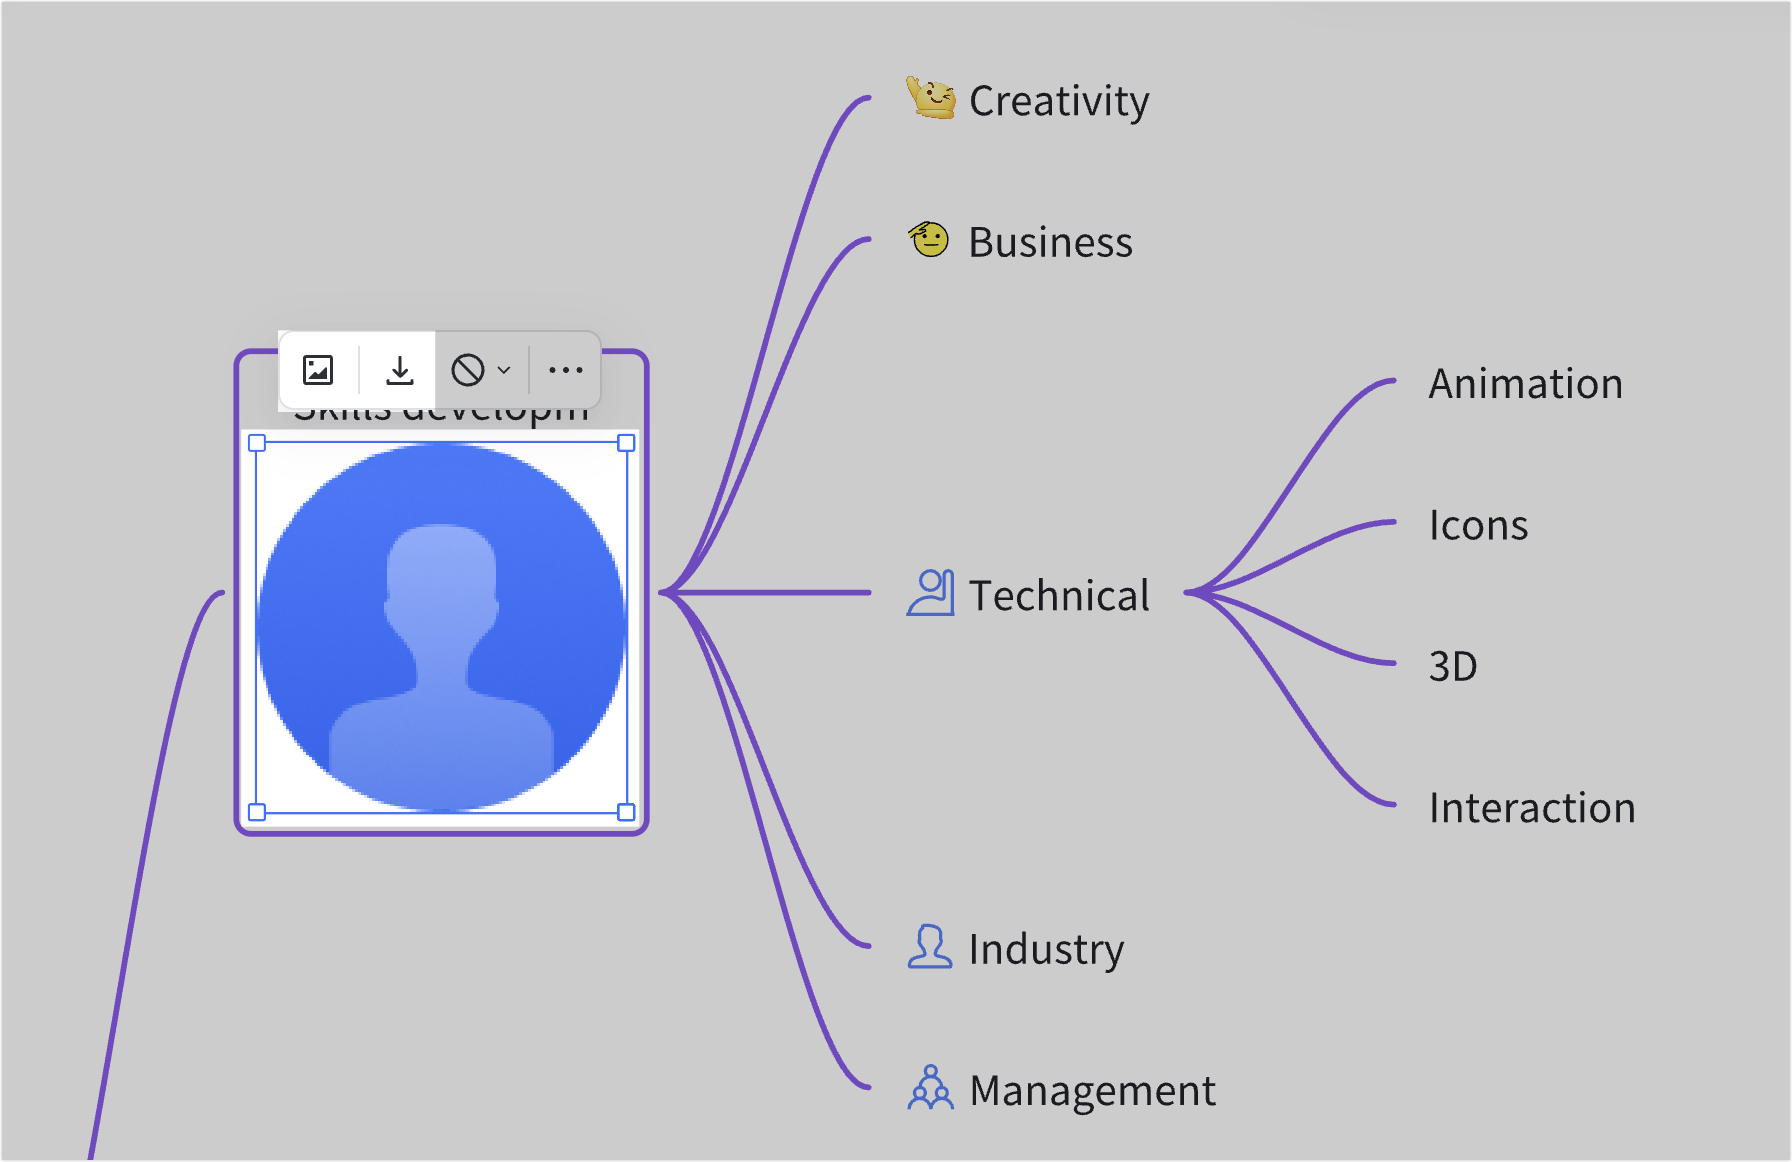Screen dimensions: 1792x1162
Task: Click the top-right resize handle of the image
Action: click(627, 443)
